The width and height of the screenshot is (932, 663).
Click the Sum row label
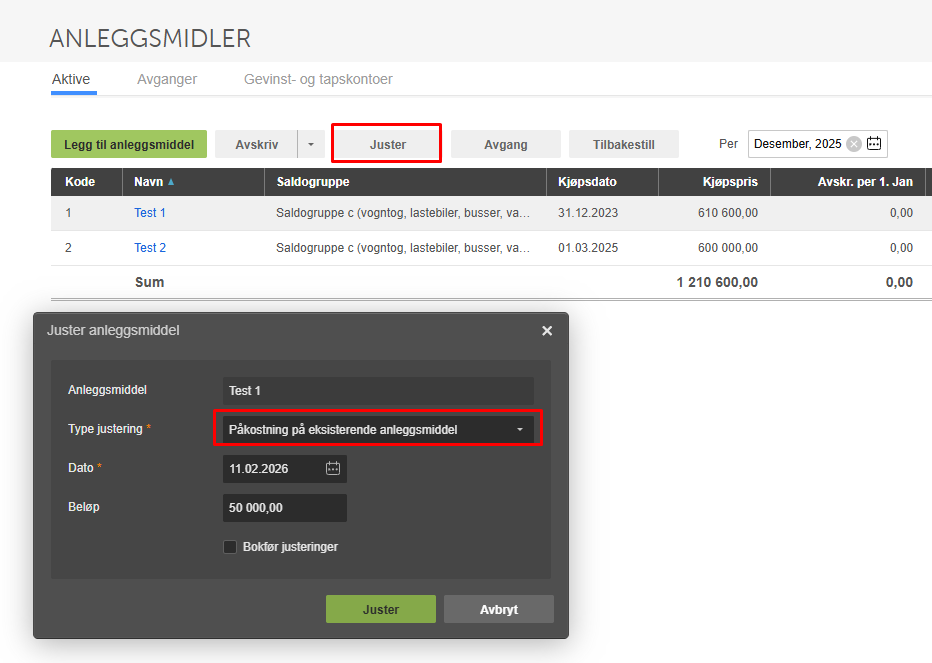(x=149, y=282)
